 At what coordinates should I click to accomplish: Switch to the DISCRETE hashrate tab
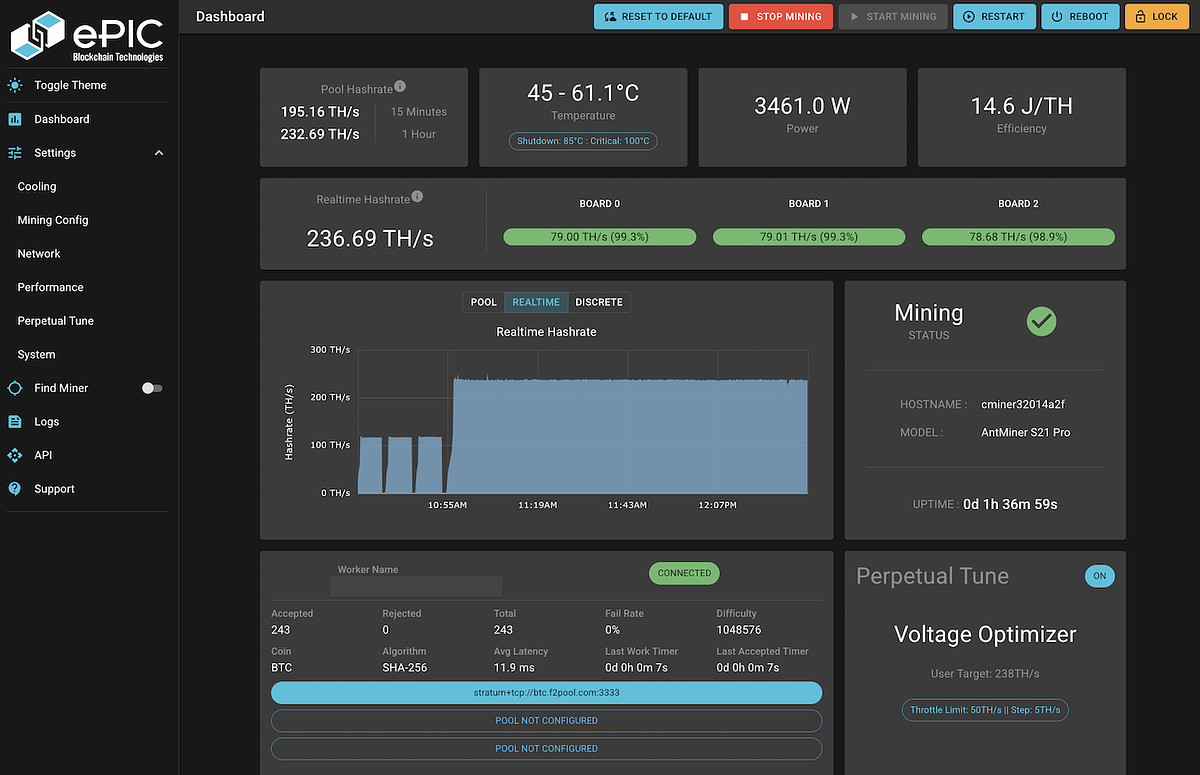599,302
